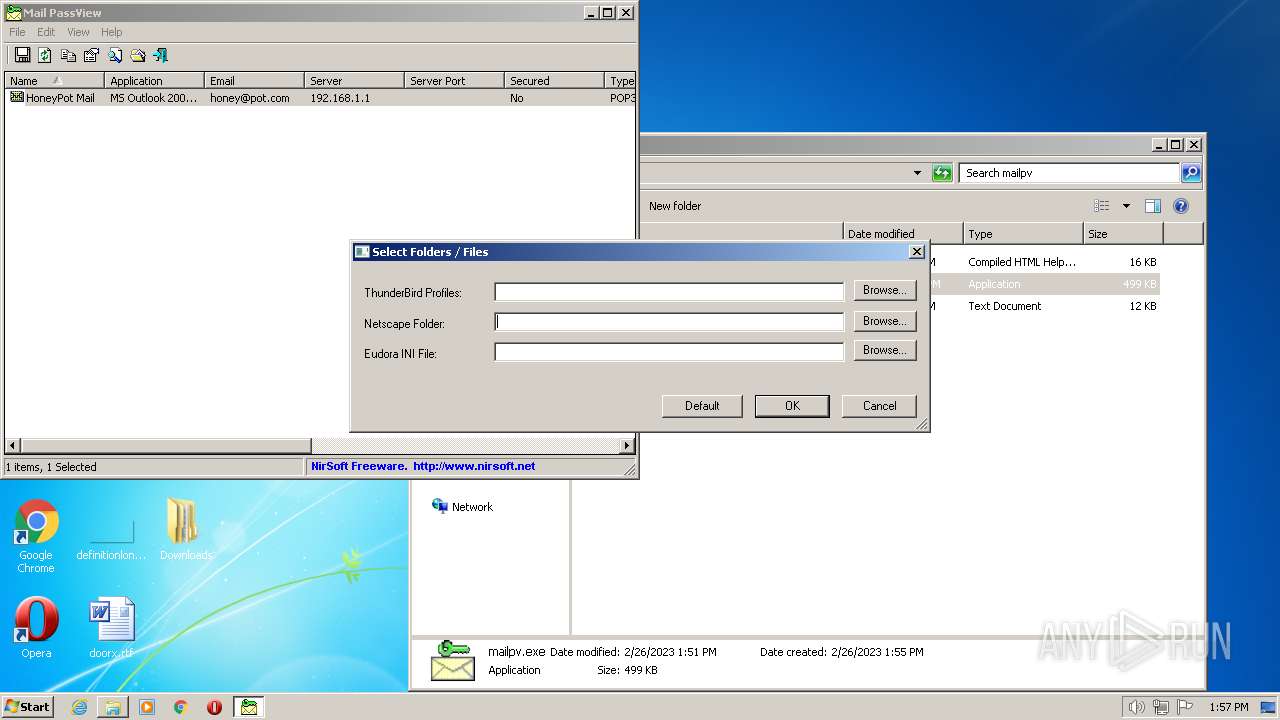Sort by the Email column header
Viewport: 1280px width, 720px height.
(x=254, y=81)
